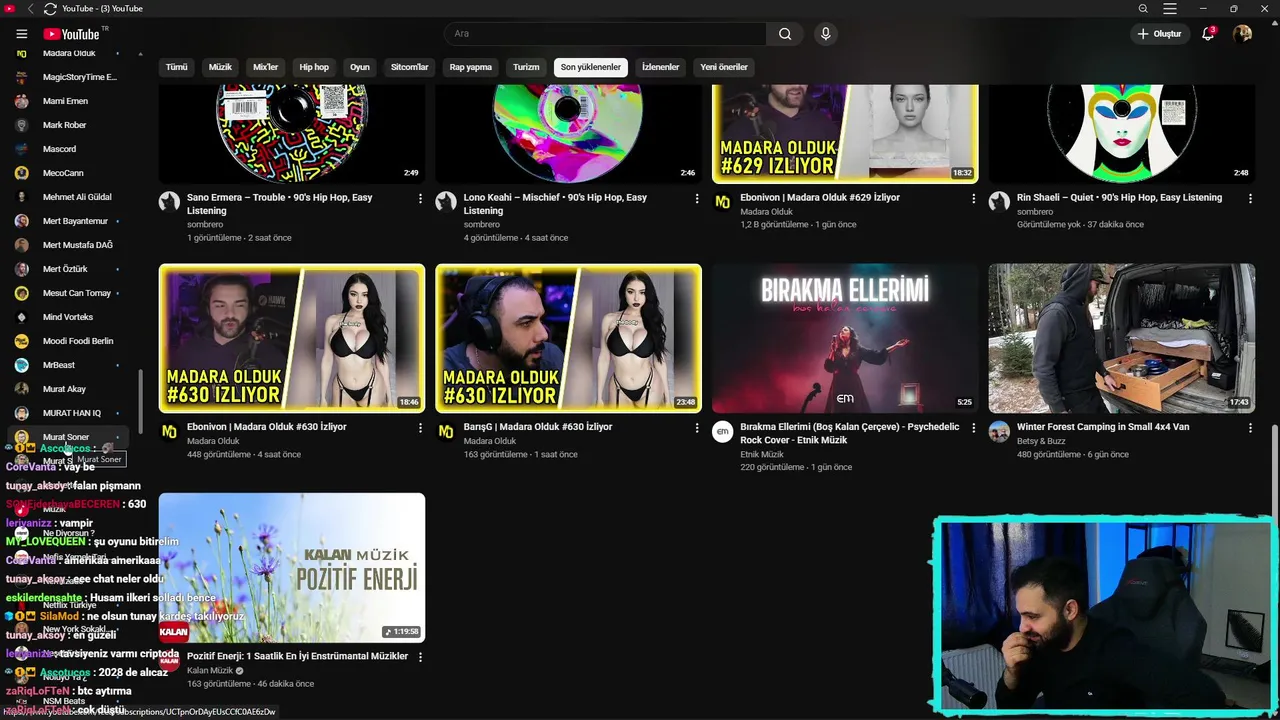Click the magnifier search button
1280x720 pixels.
click(x=785, y=34)
